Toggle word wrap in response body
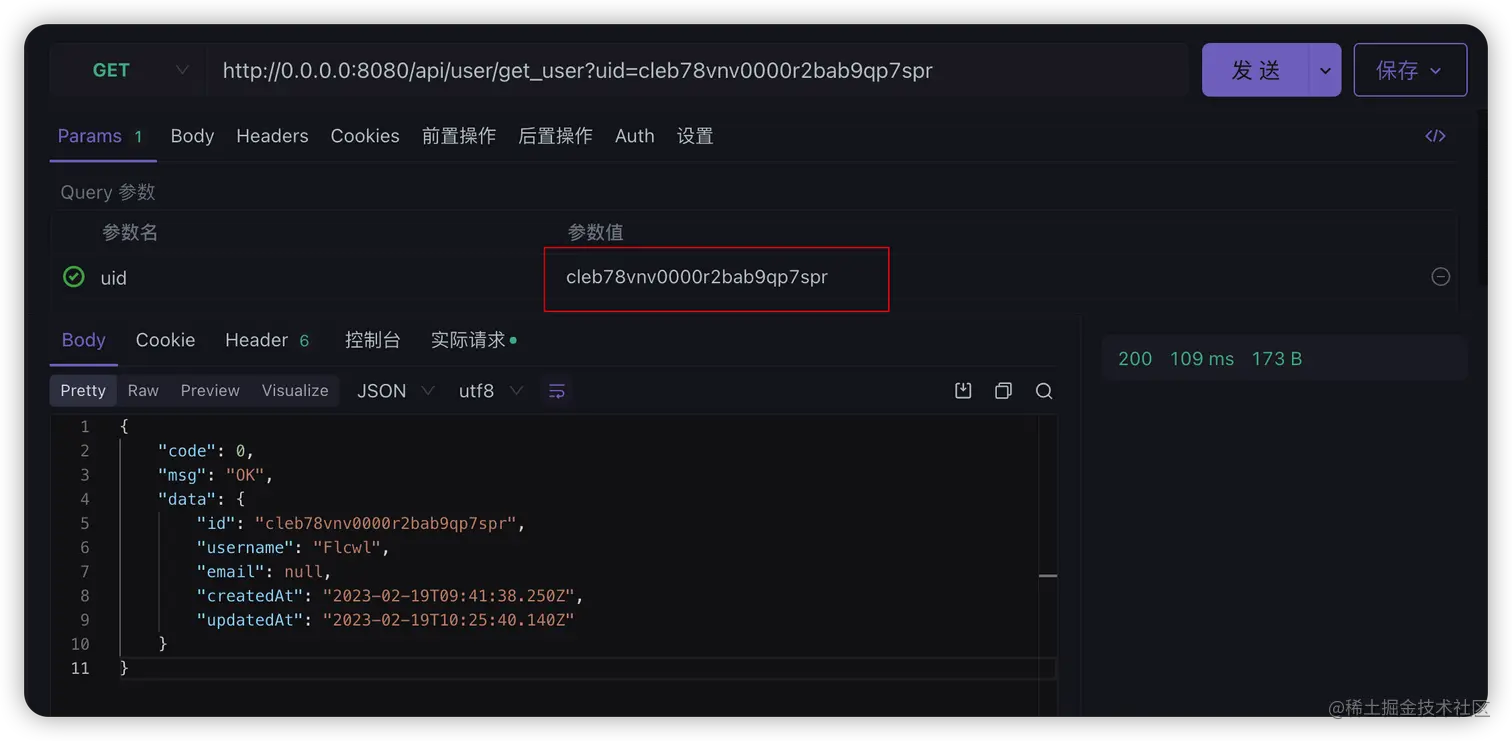This screenshot has width=1512, height=741. (557, 391)
